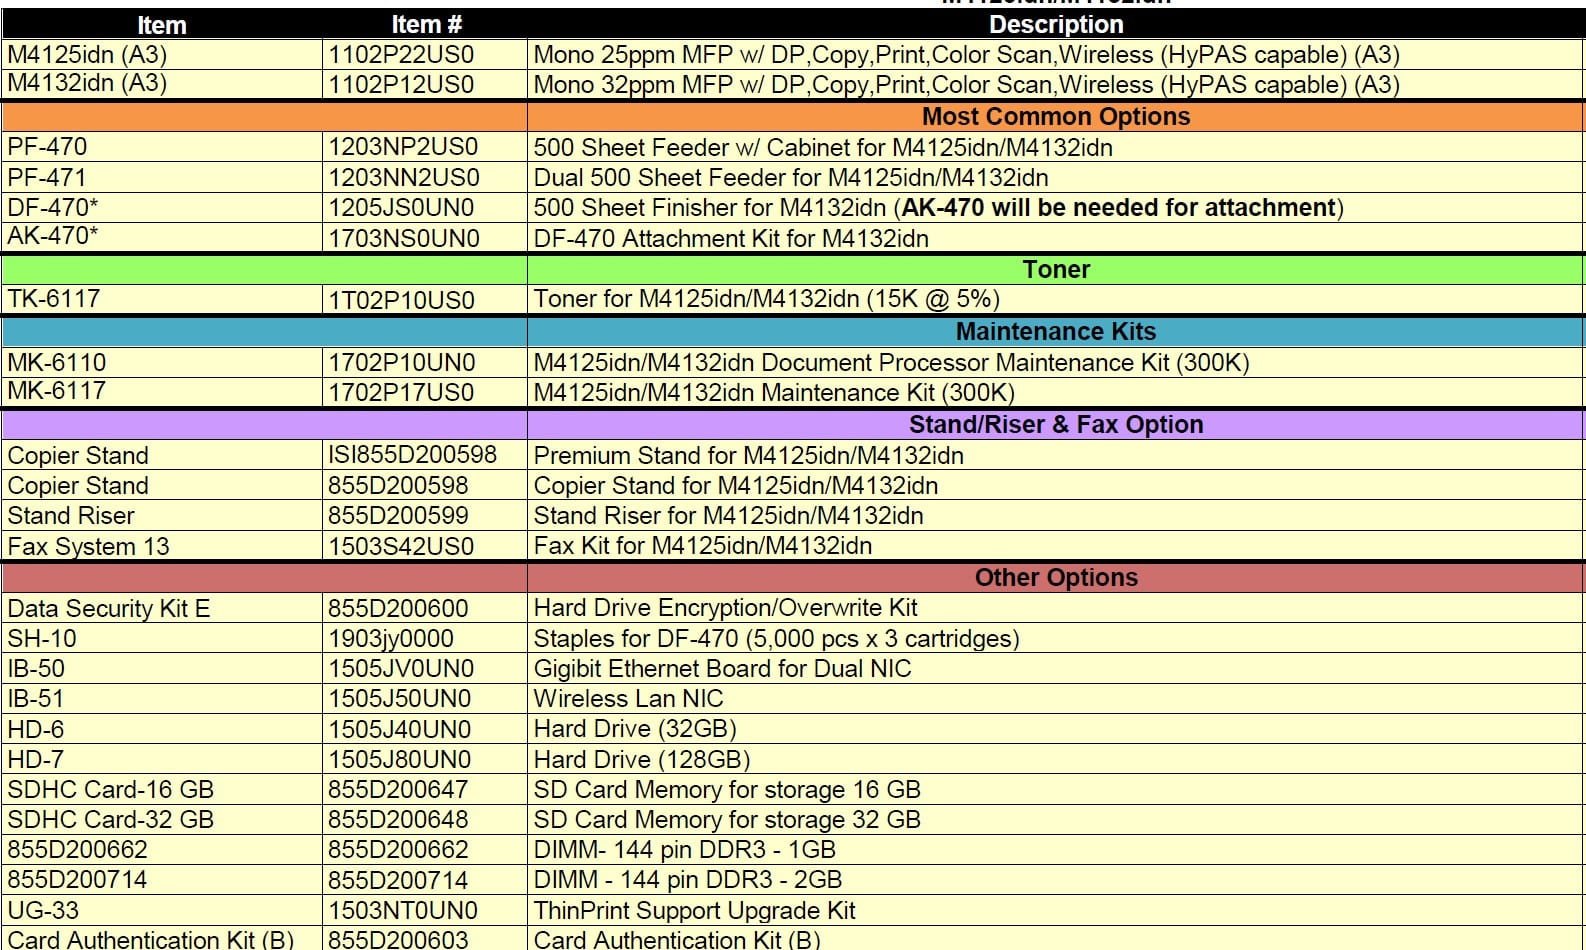Click the MK-6110 maintenance kit cell
This screenshot has width=1586, height=950.
click(57, 362)
